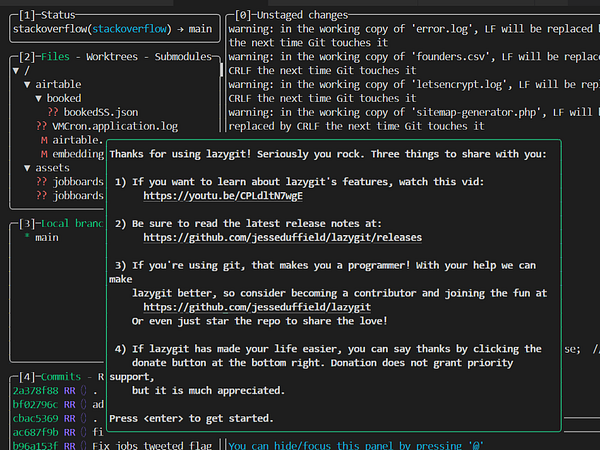Screen dimensions: 600x450
Task: Collapse the root '/' folder
Action: tap(16, 71)
